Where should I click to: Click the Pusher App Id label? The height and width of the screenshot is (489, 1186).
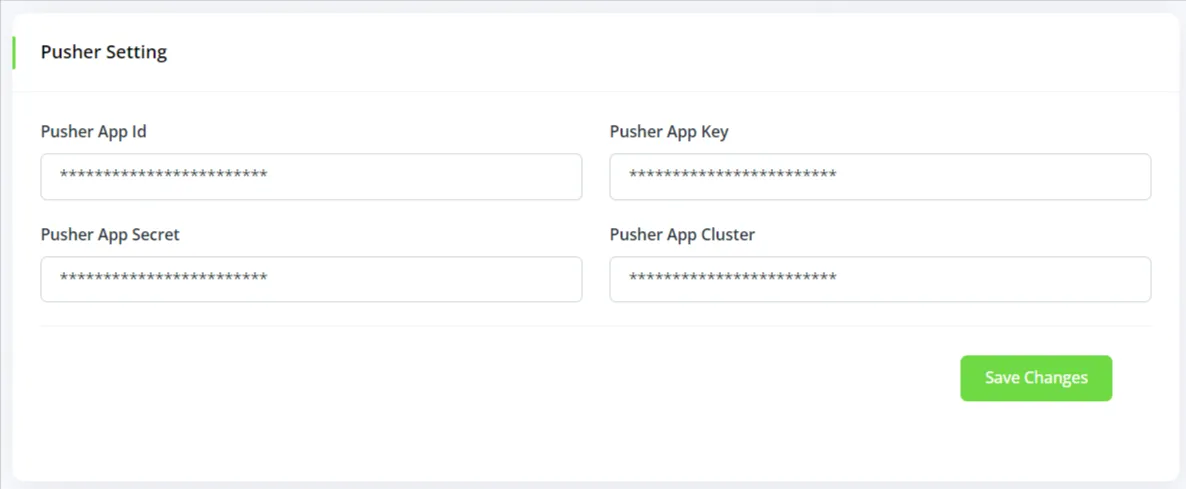coord(94,131)
